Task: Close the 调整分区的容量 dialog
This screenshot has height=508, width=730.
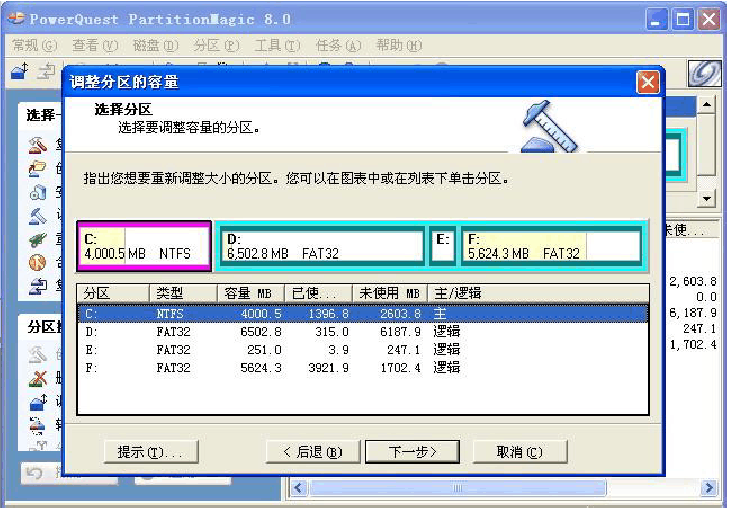Action: (648, 82)
